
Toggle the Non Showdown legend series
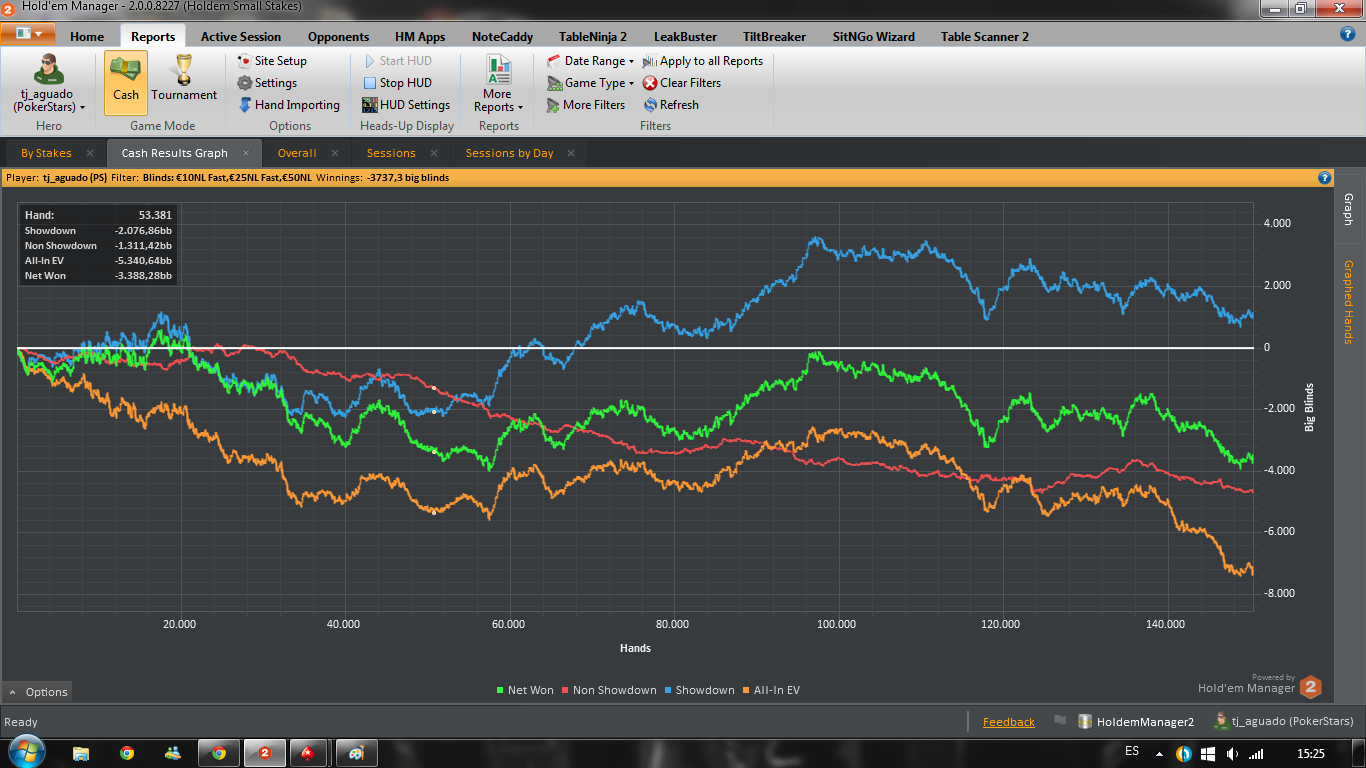(608, 690)
